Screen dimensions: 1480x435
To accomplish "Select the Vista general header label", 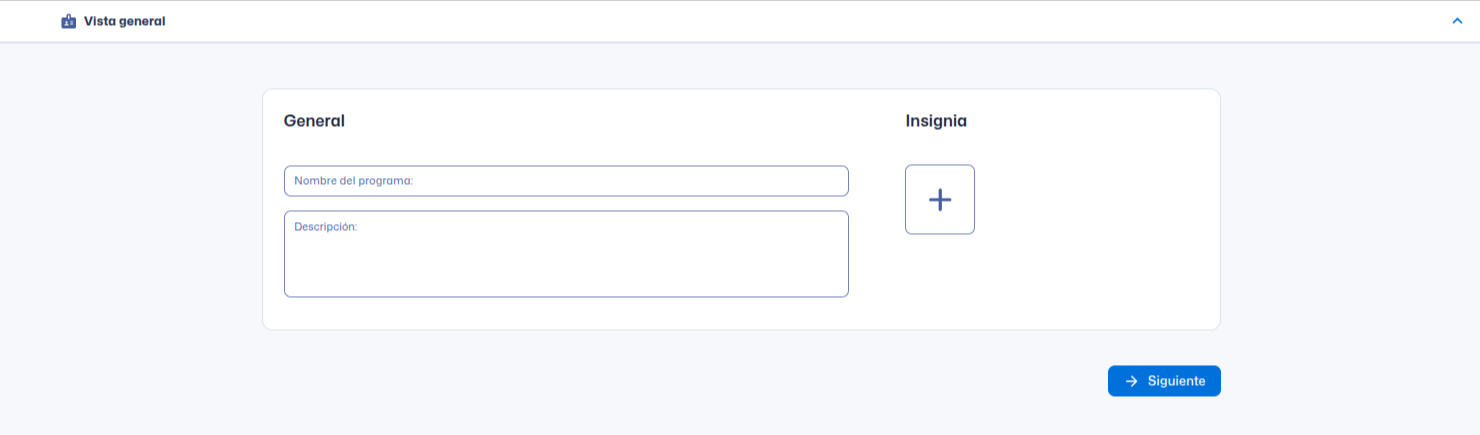I will tap(125, 21).
